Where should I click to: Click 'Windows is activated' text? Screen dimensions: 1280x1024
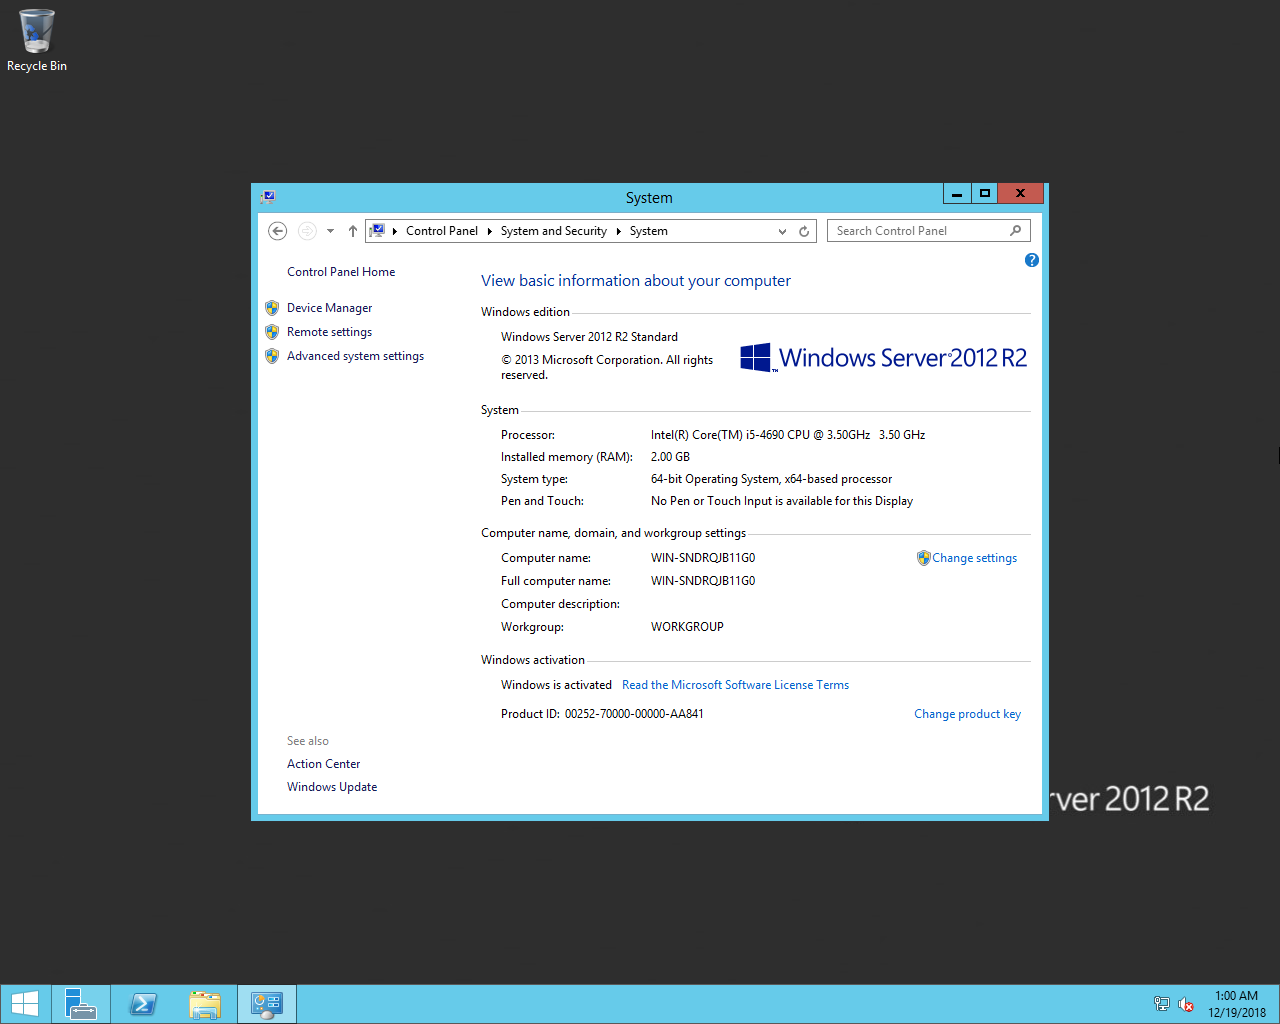[x=556, y=685]
